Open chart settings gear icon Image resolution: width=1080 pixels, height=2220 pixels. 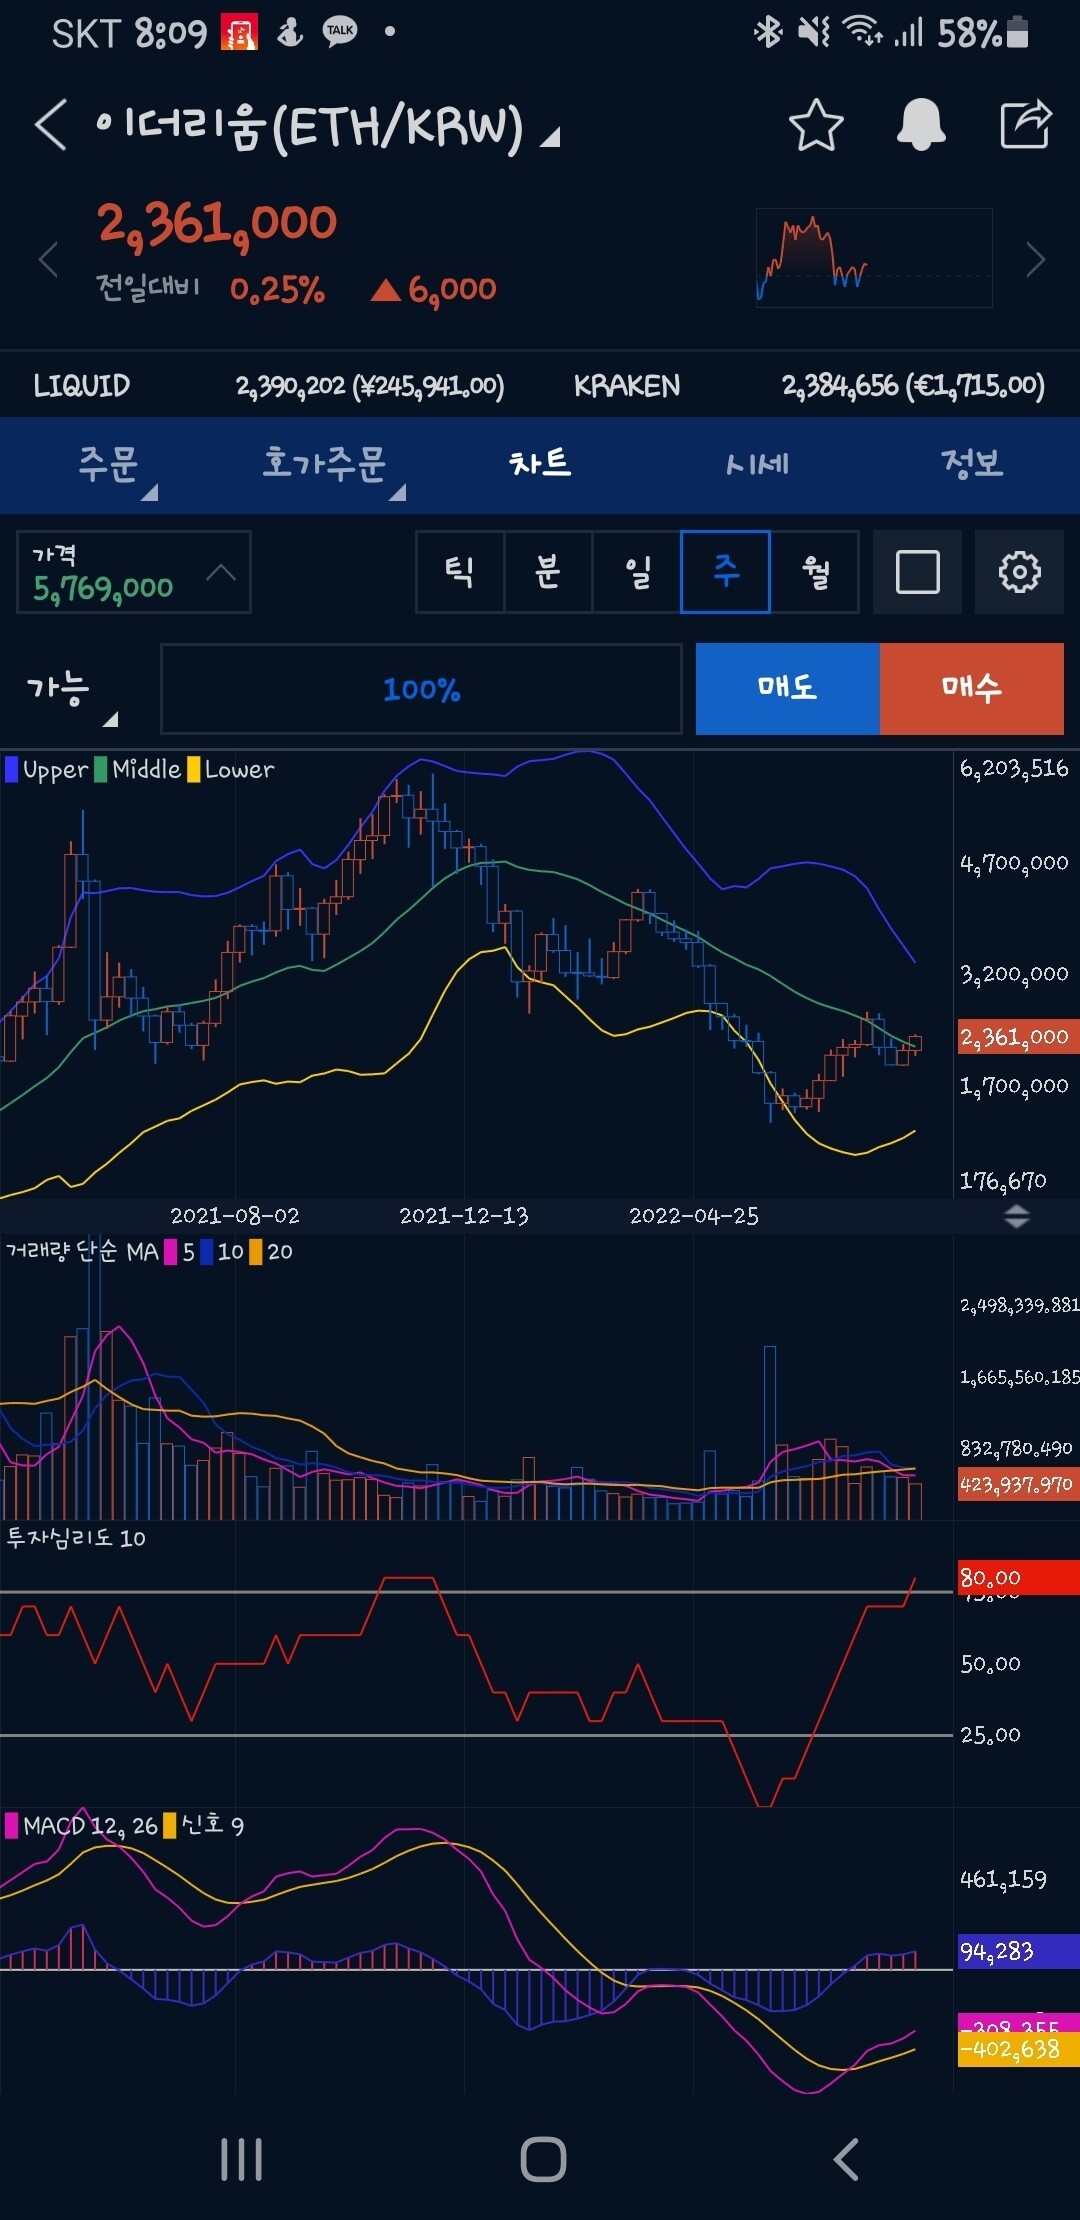click(x=1019, y=573)
